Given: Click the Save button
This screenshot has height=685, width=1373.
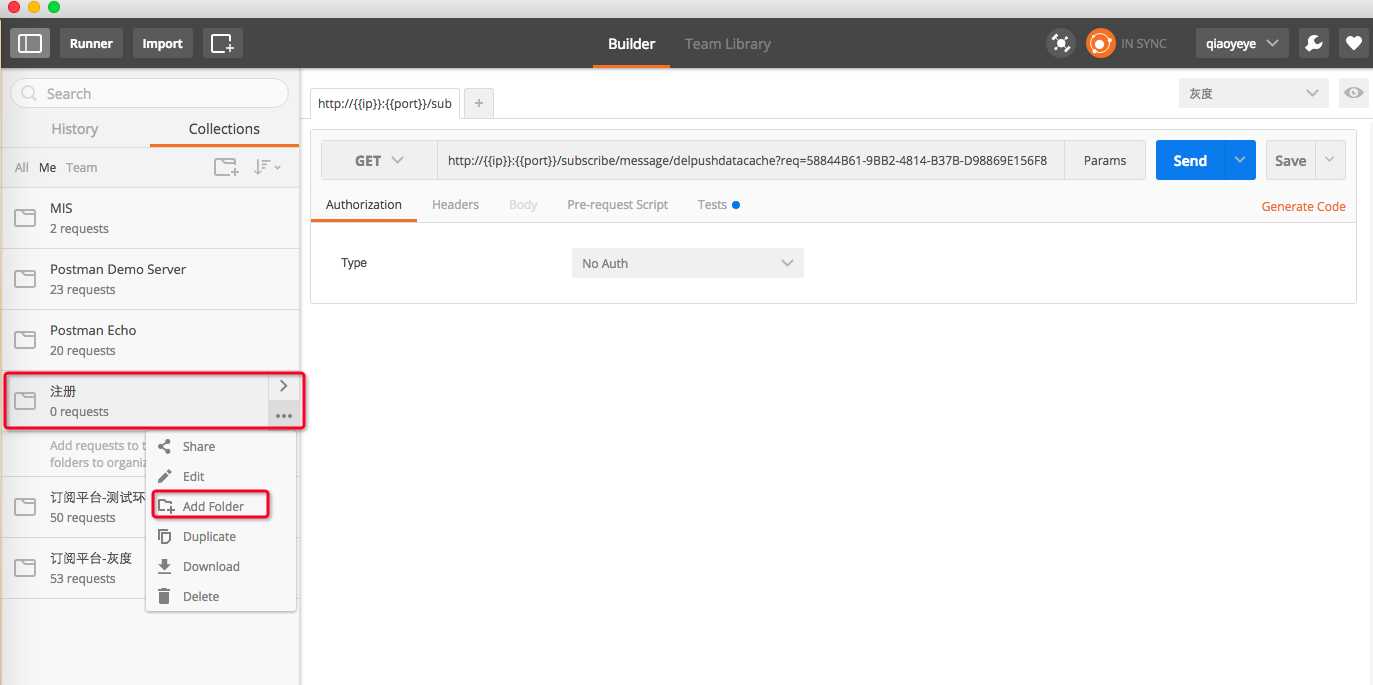Looking at the screenshot, I should (1290, 160).
